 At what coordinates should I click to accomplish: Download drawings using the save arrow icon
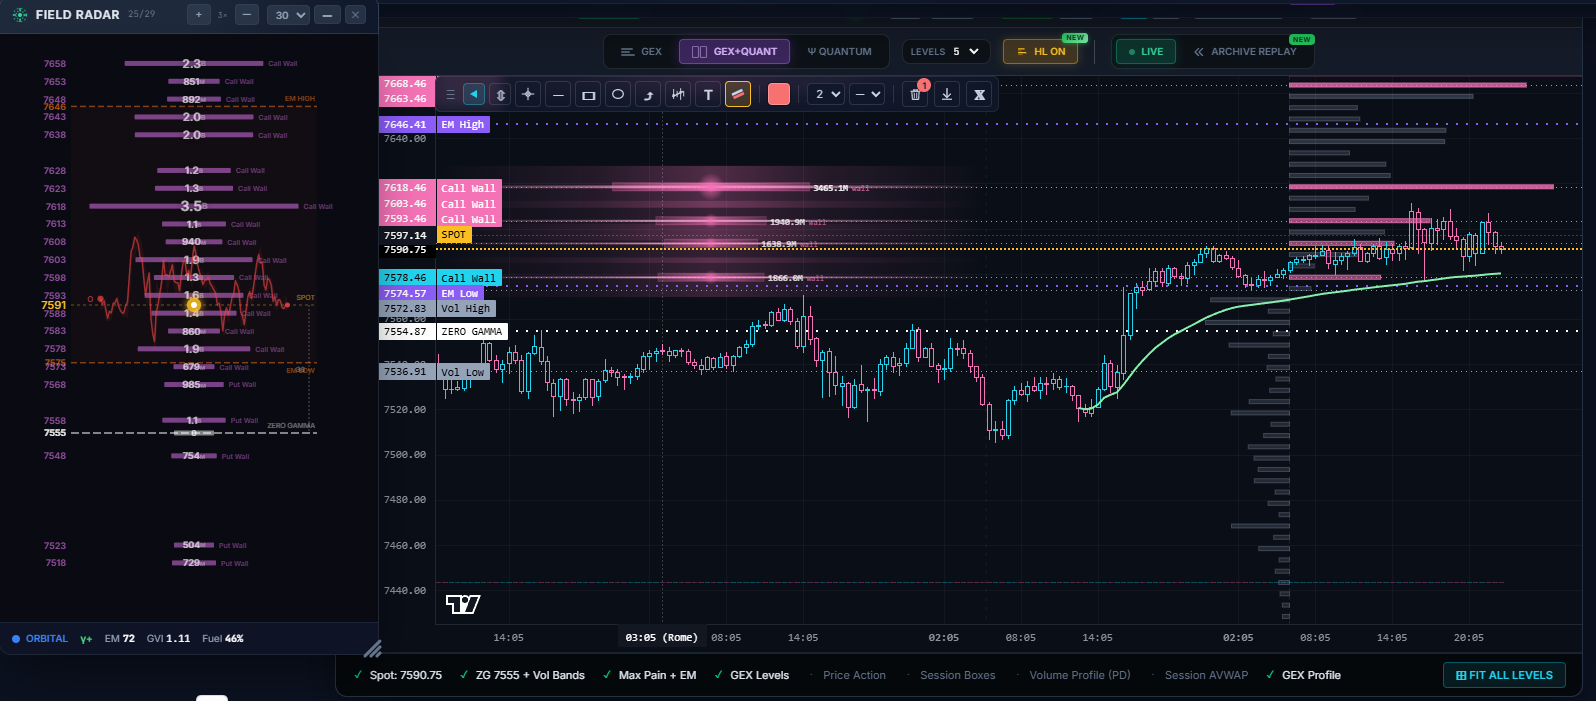coord(947,94)
